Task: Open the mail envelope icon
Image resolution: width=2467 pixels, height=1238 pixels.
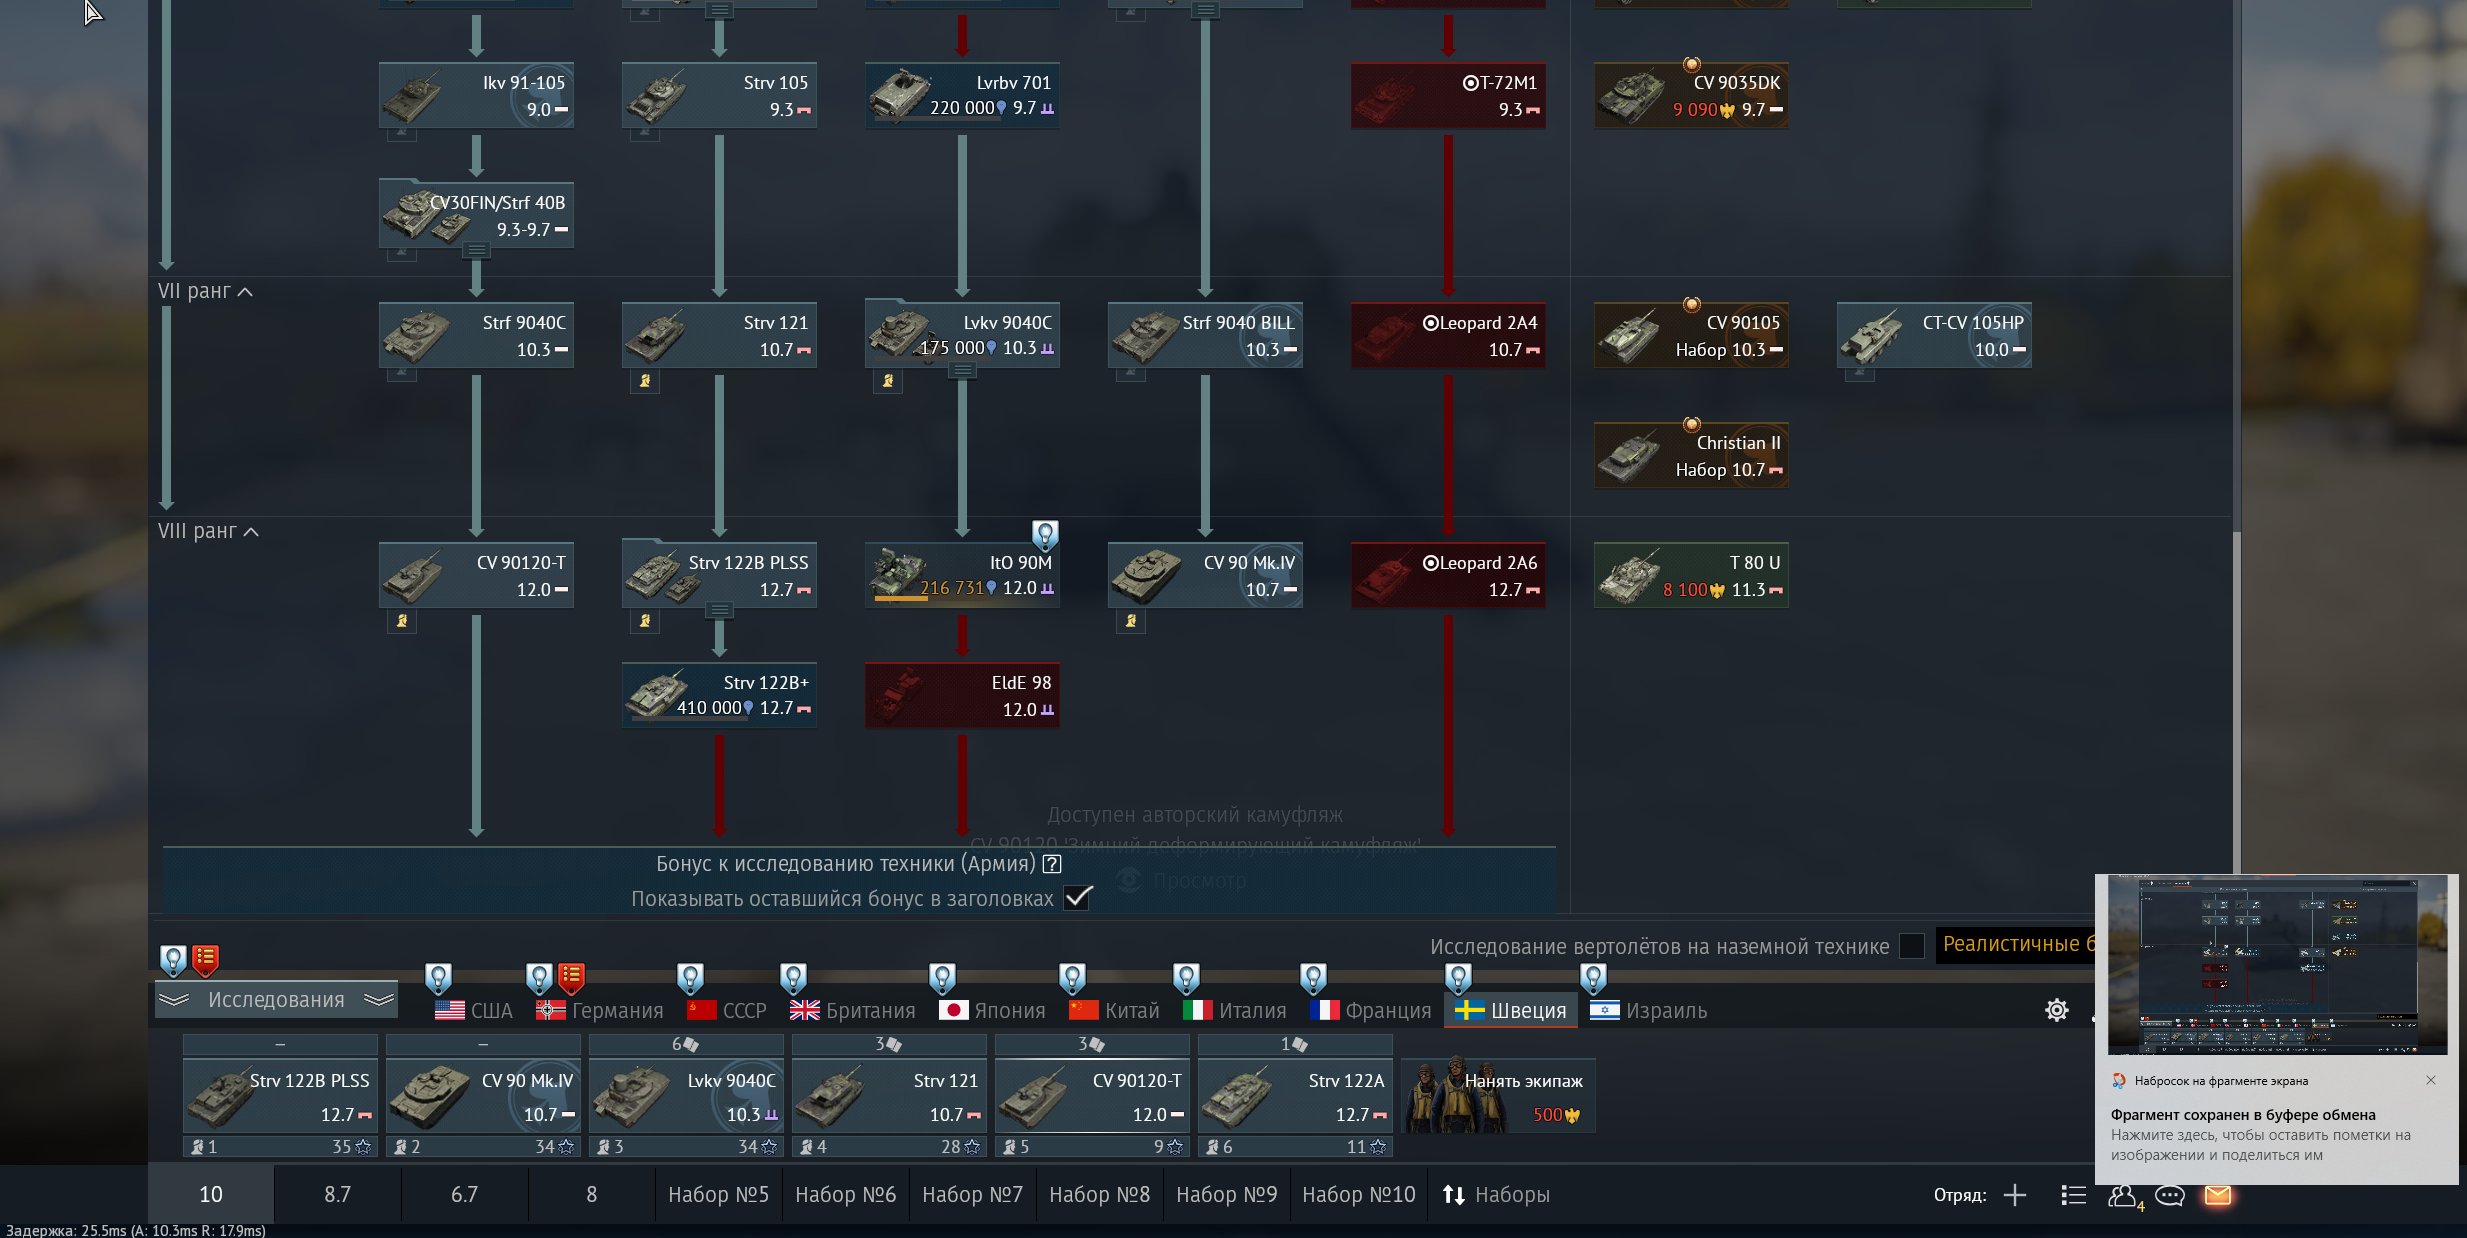Action: (x=2217, y=1195)
